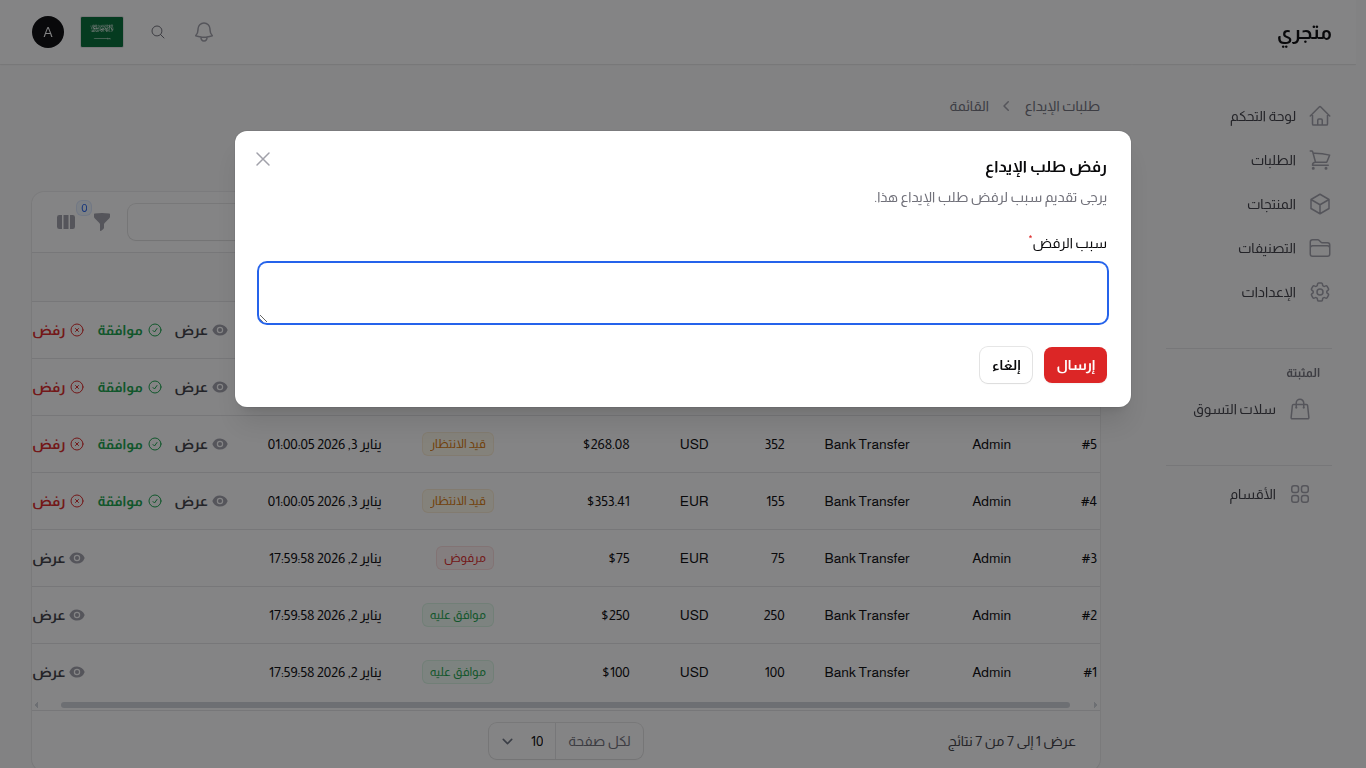Open the column visibility icon above the table
1366x768 pixels.
[x=65, y=222]
